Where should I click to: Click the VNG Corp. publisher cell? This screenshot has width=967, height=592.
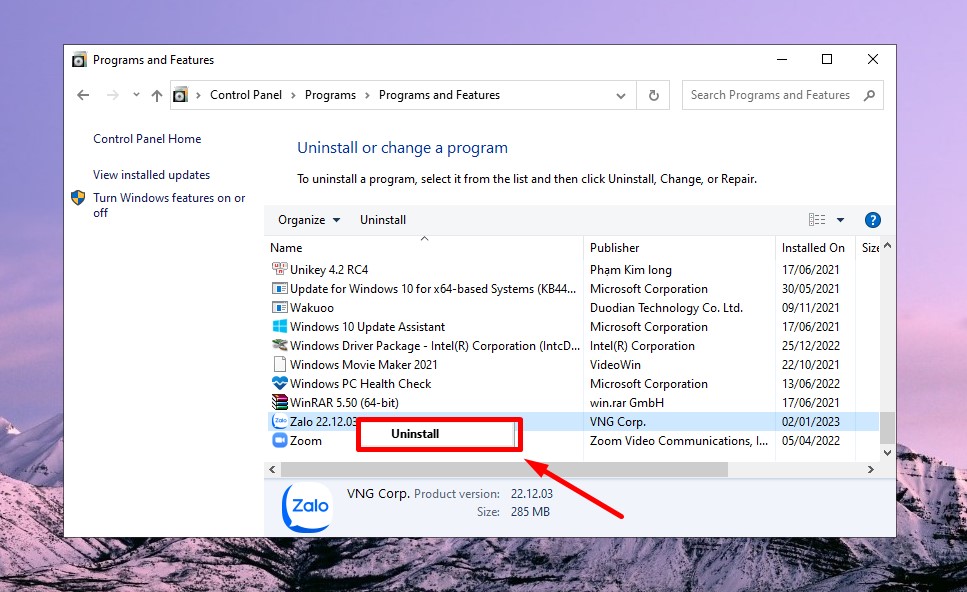point(618,422)
